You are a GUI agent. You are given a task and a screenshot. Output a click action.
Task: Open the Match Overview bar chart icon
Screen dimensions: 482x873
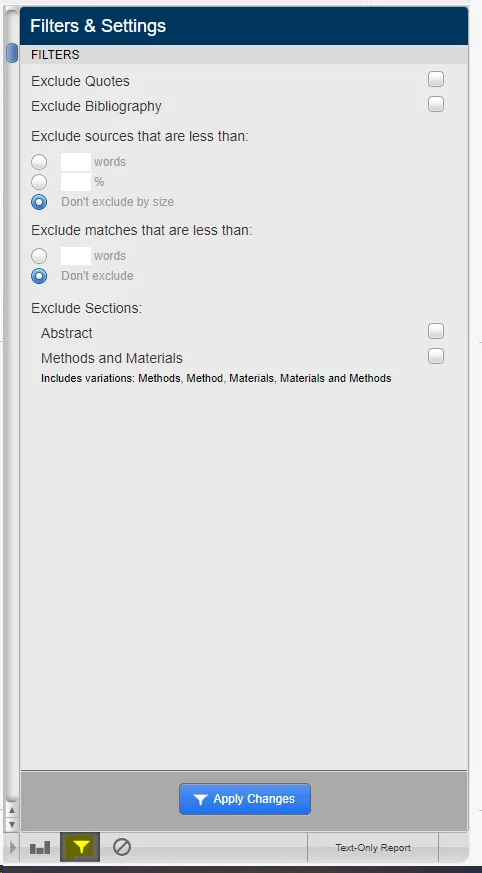coord(40,847)
